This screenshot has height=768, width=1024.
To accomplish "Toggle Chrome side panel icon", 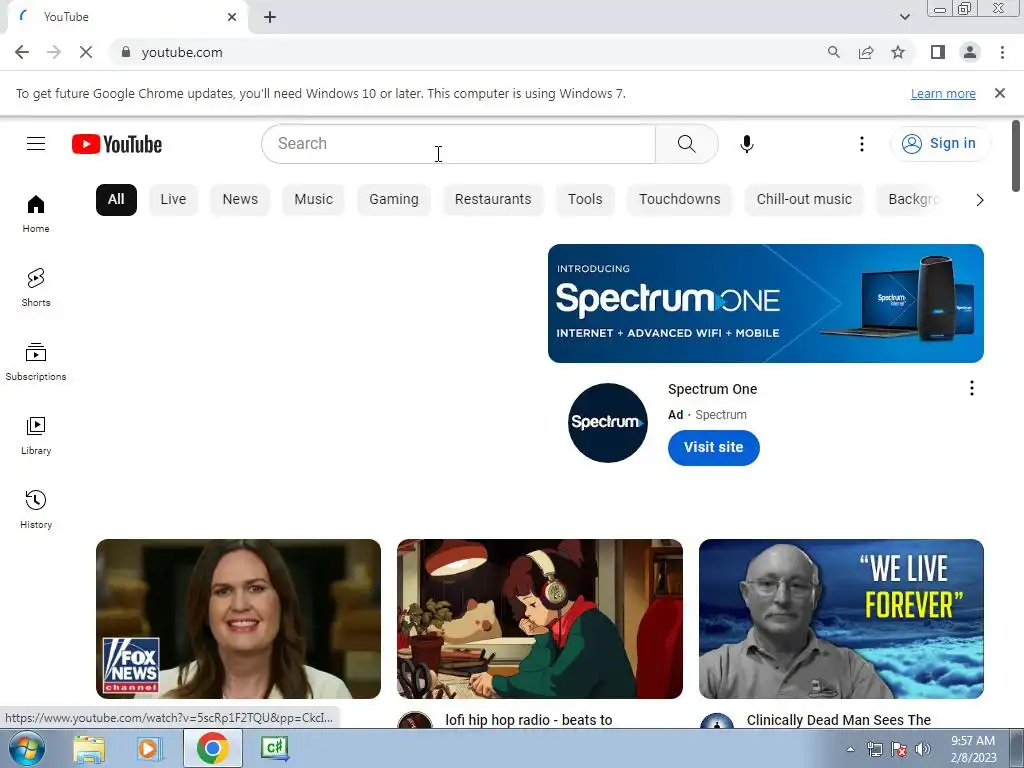I will coord(938,52).
